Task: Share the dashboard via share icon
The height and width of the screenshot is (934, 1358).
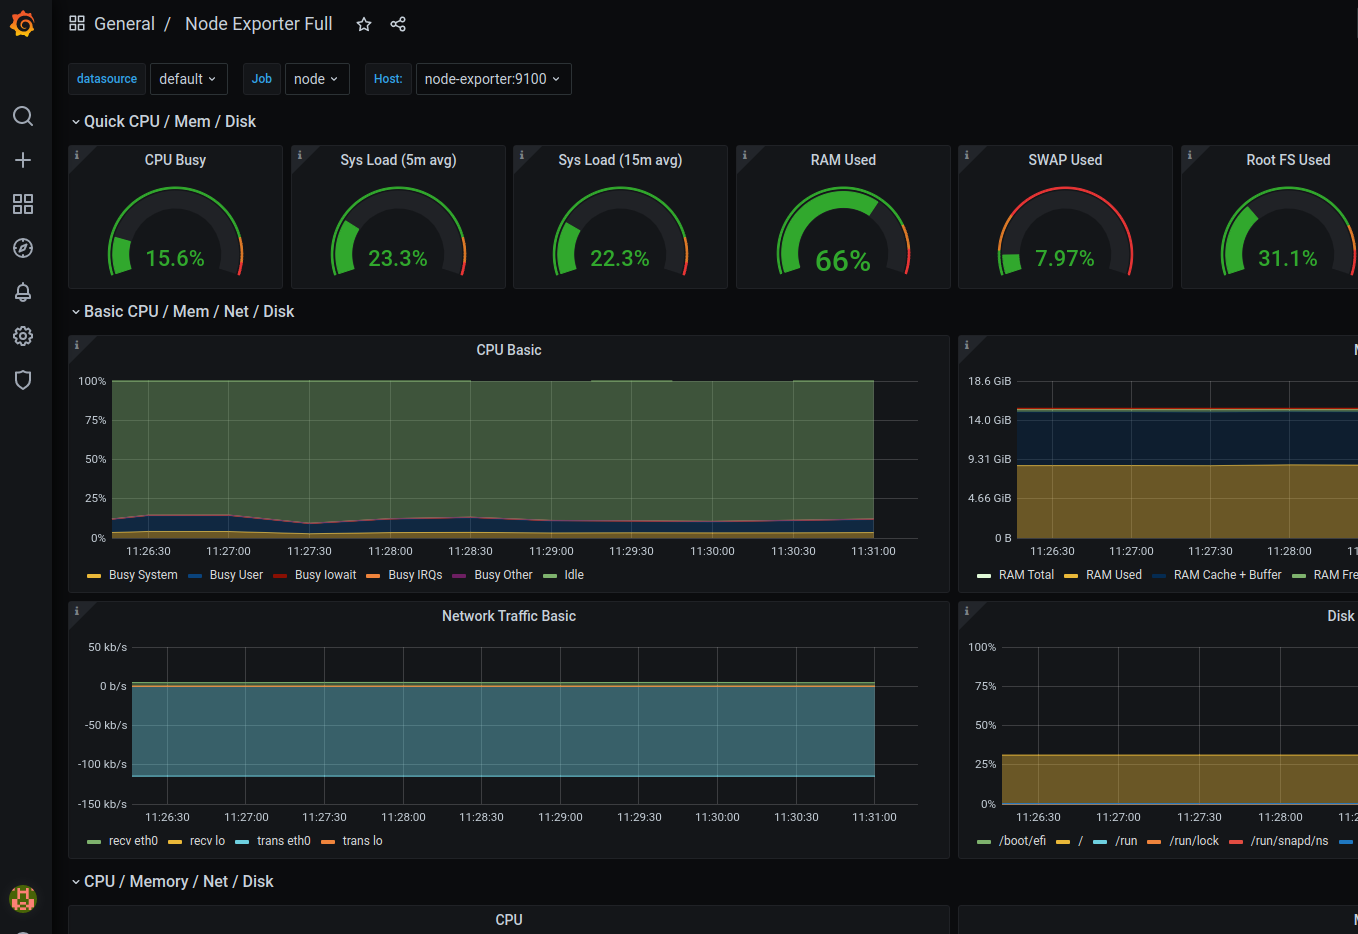Action: click(398, 24)
